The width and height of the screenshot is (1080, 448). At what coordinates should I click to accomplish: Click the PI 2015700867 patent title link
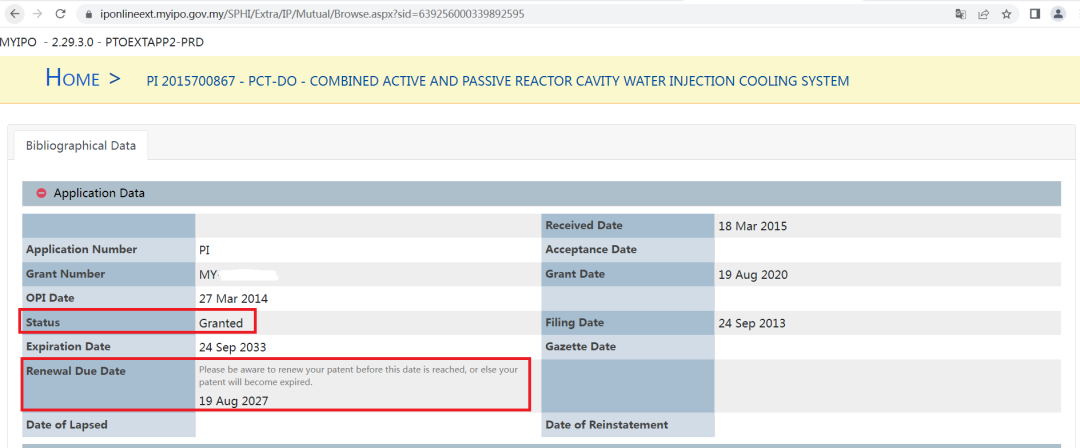click(498, 81)
